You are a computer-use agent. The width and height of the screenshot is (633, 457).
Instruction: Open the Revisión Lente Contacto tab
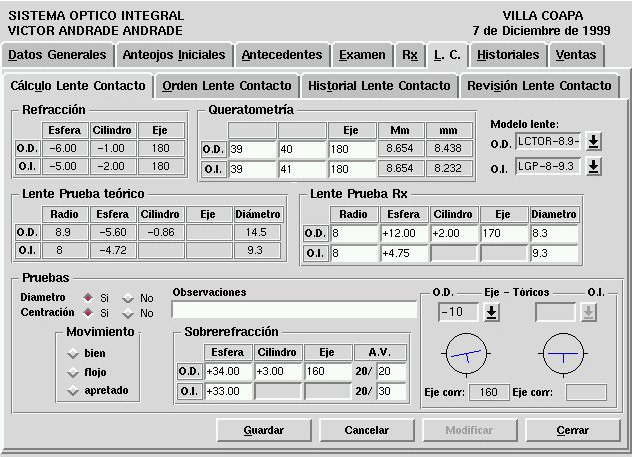coord(538,86)
